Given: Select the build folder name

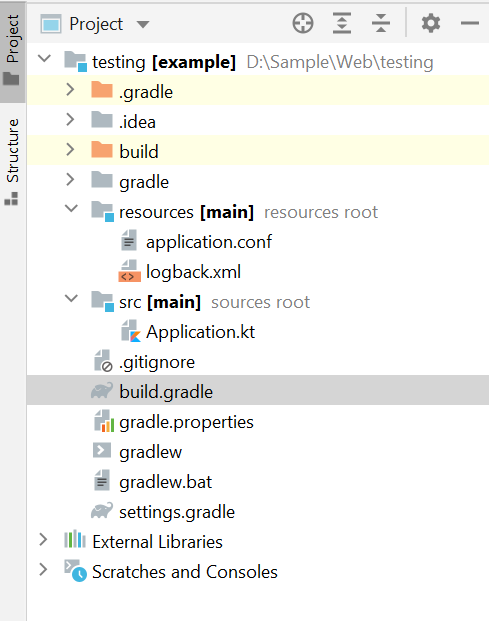Looking at the screenshot, I should (x=139, y=152).
